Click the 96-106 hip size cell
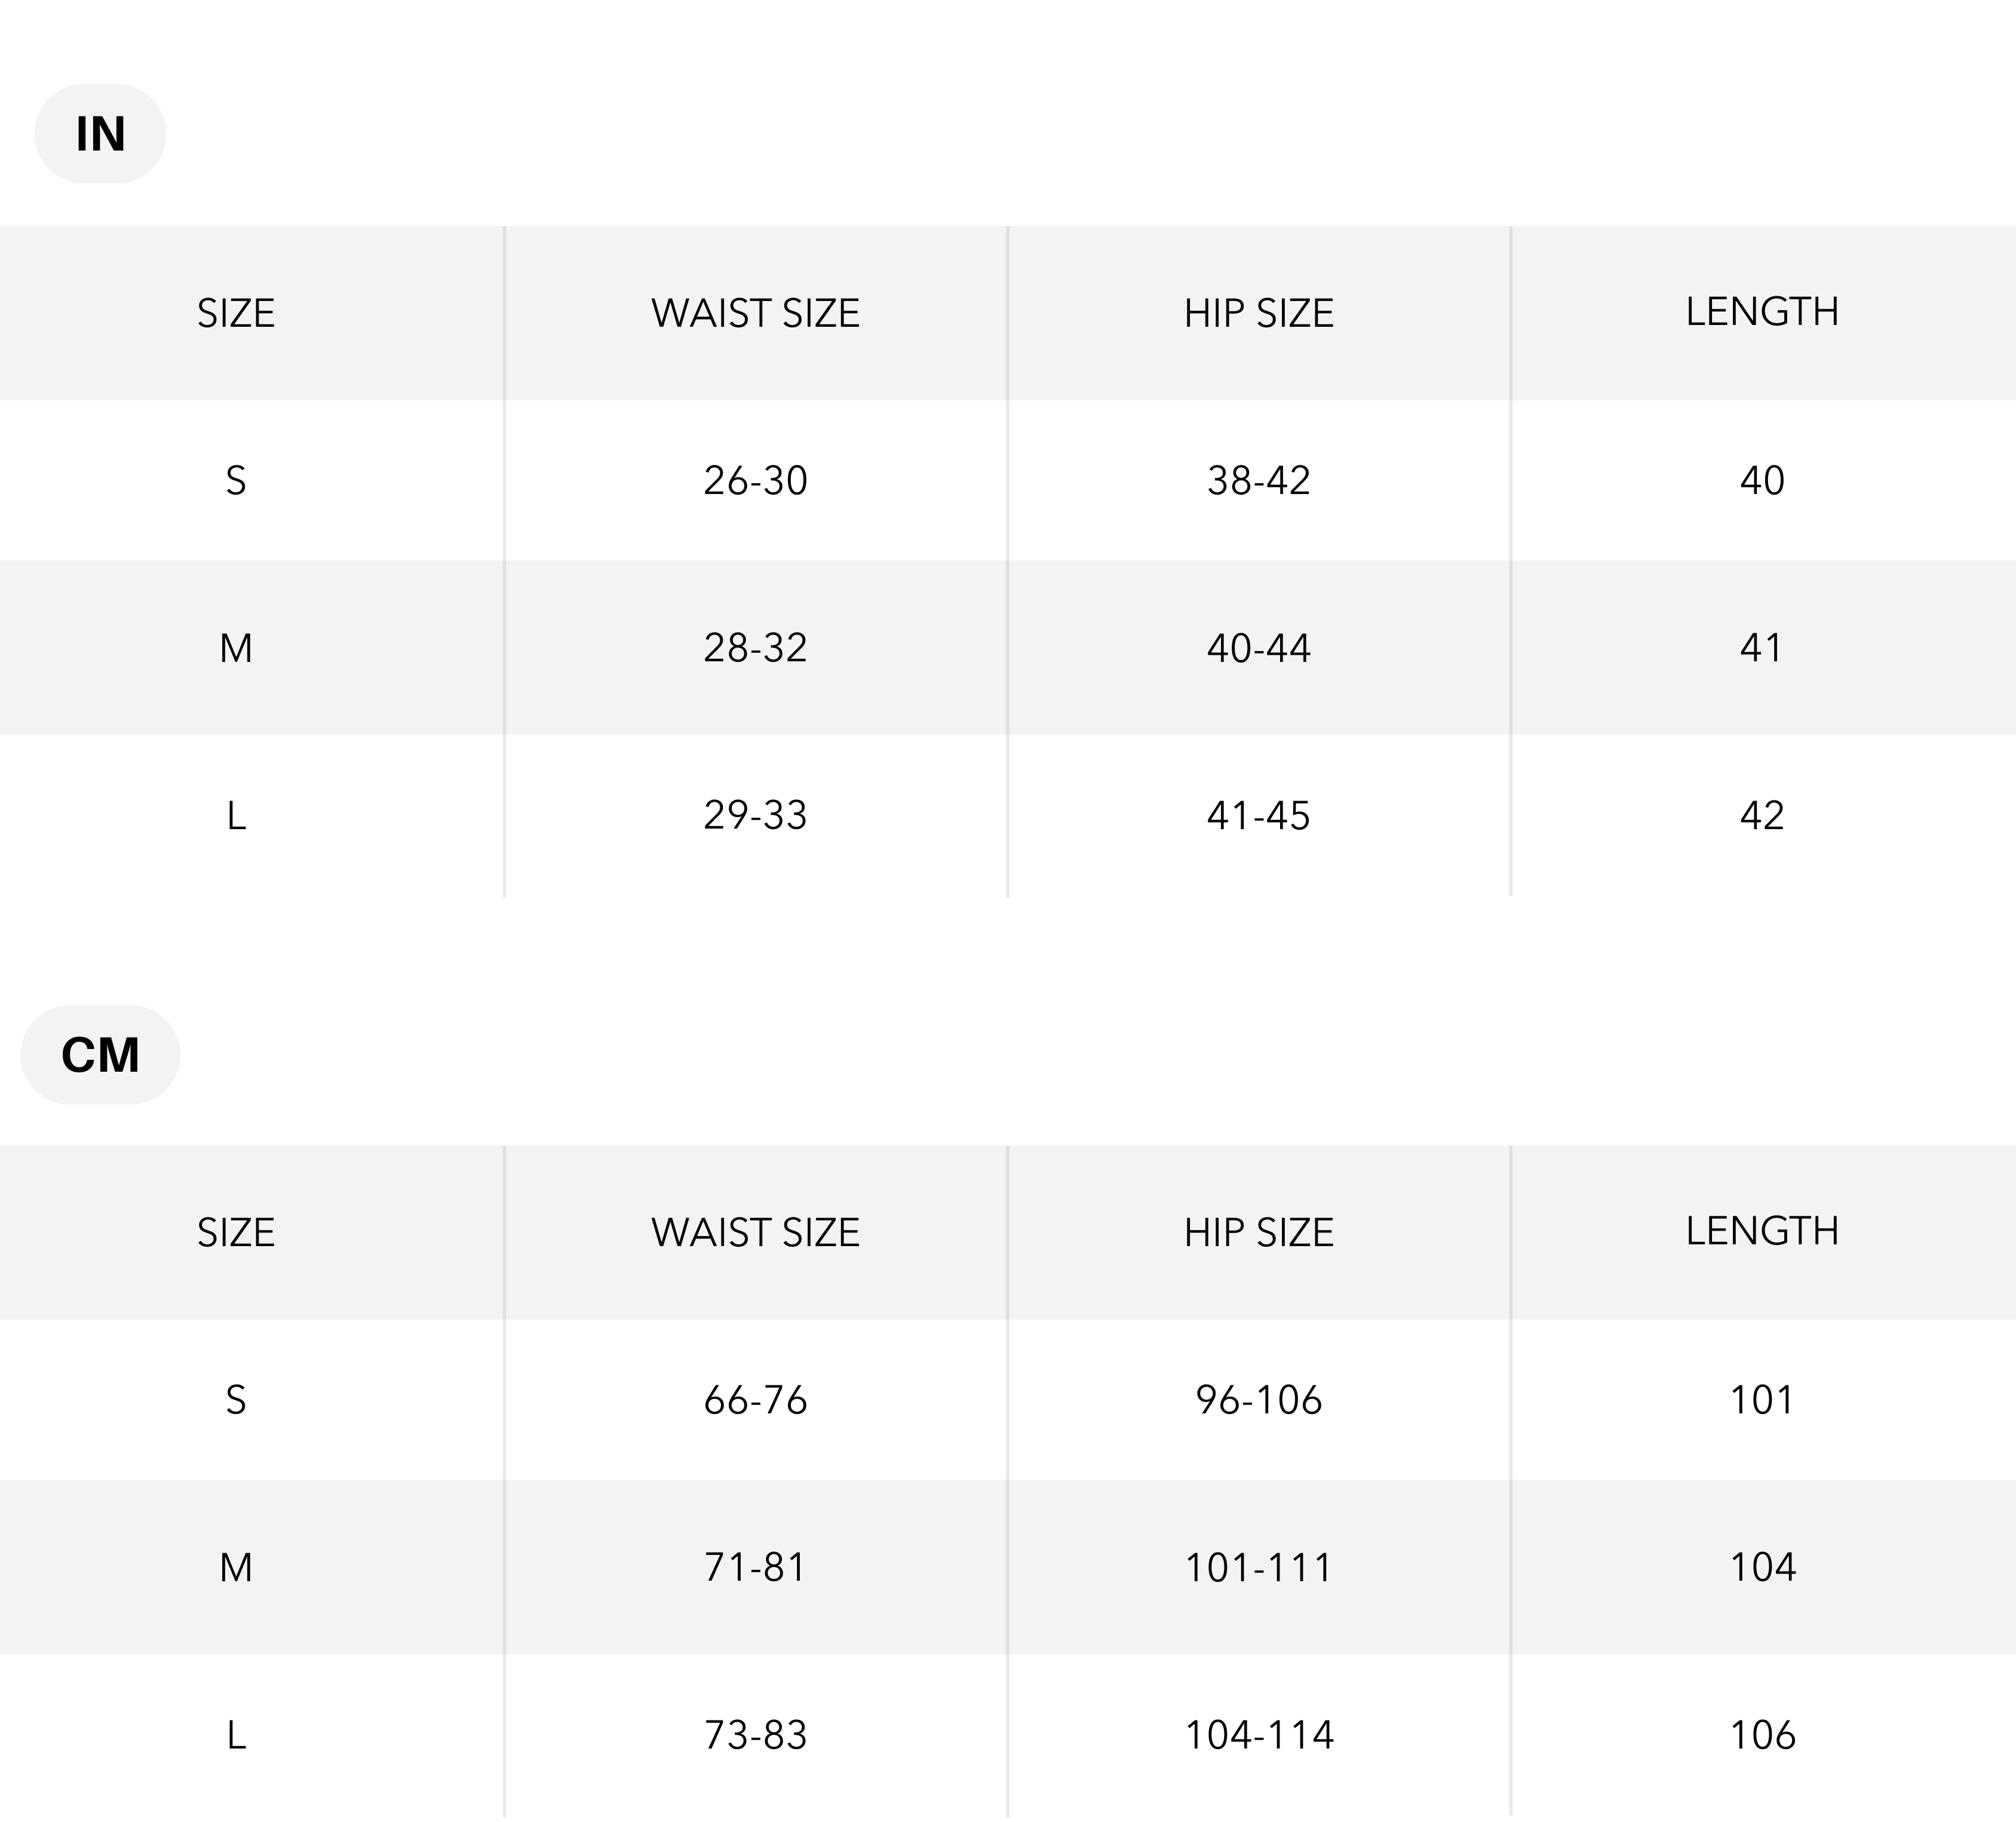 pos(1258,1400)
